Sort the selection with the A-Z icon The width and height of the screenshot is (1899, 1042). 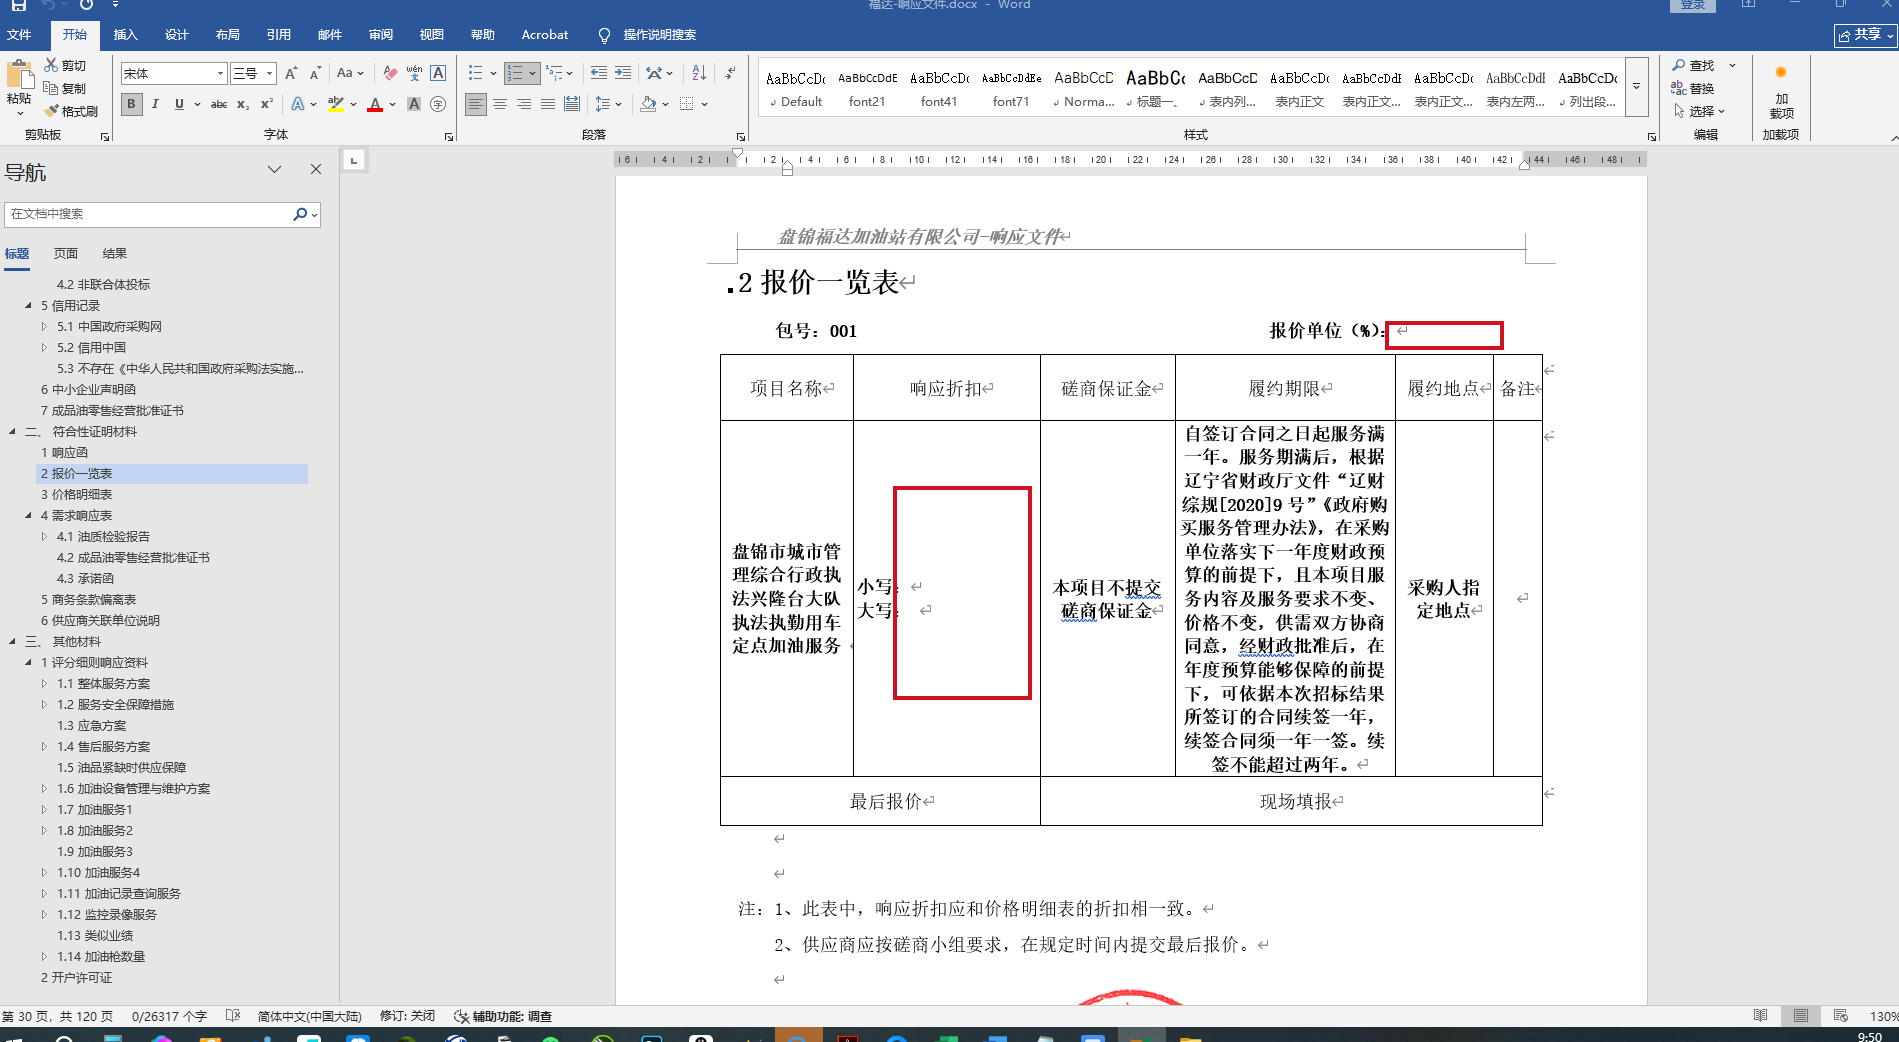699,73
